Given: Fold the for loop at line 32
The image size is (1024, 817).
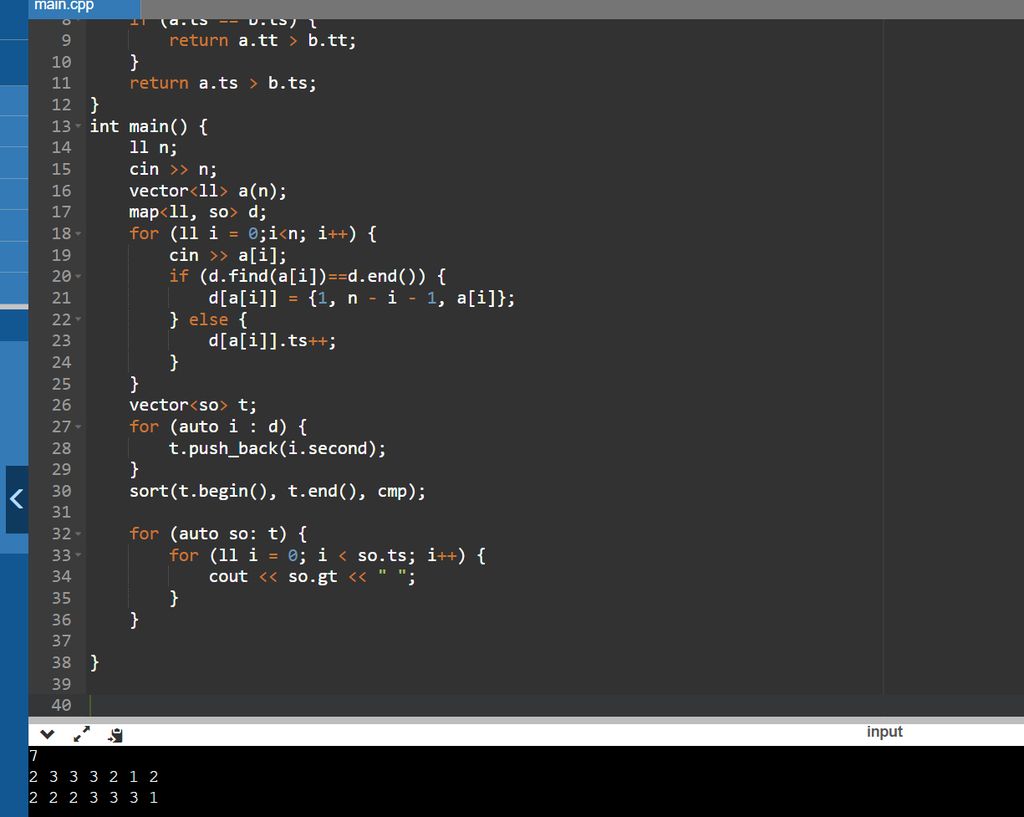Looking at the screenshot, I should coord(78,534).
